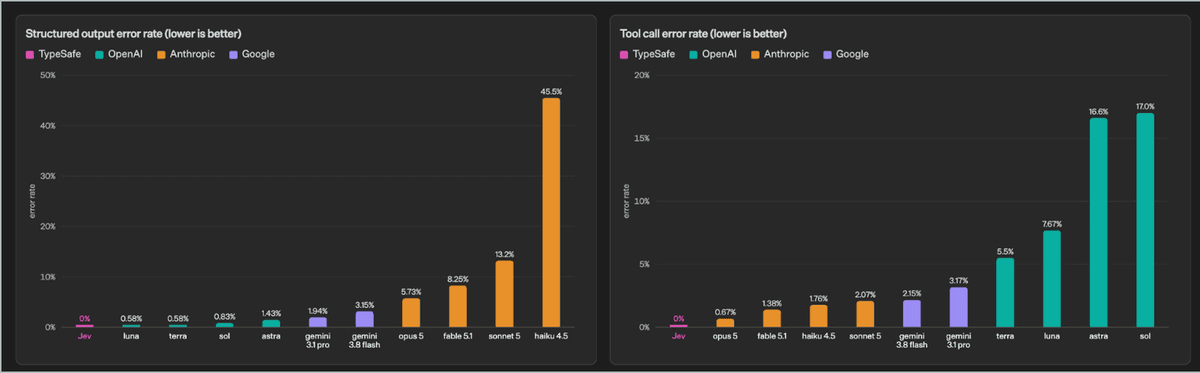Click the 5.73% value label
Image resolution: width=1200 pixels, height=373 pixels.
[411, 291]
